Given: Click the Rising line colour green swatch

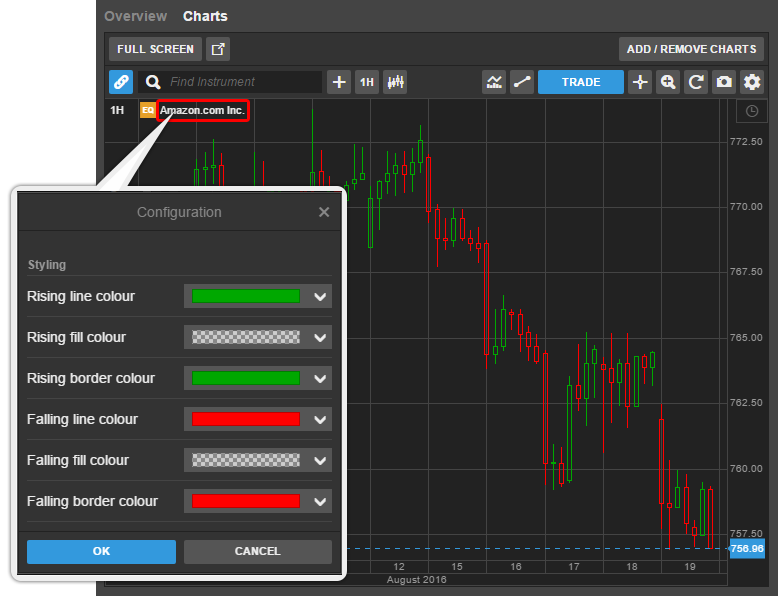Looking at the screenshot, I should pos(246,297).
